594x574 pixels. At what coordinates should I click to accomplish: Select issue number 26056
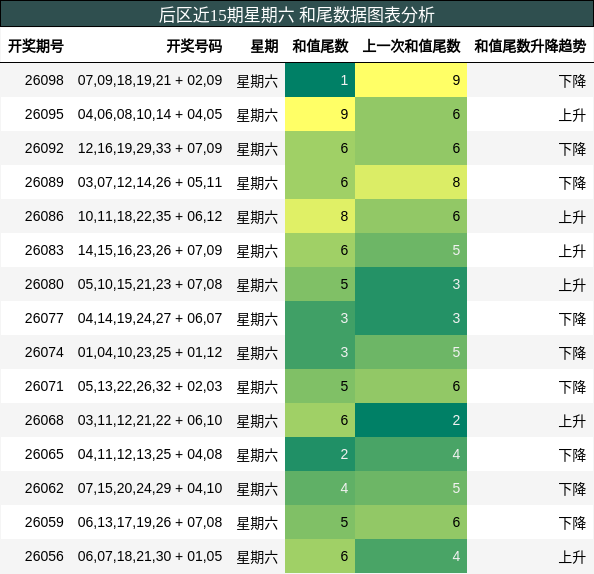tap(44, 556)
